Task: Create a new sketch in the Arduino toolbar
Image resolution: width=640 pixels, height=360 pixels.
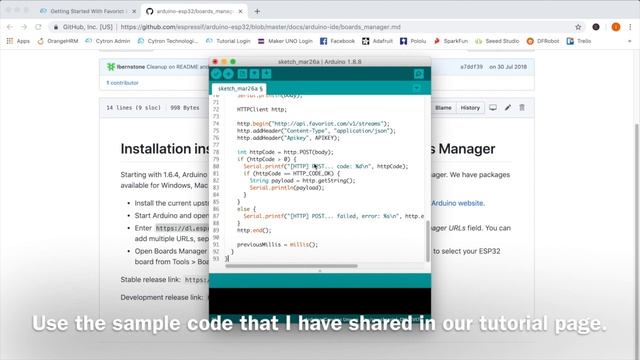Action: tap(242, 74)
